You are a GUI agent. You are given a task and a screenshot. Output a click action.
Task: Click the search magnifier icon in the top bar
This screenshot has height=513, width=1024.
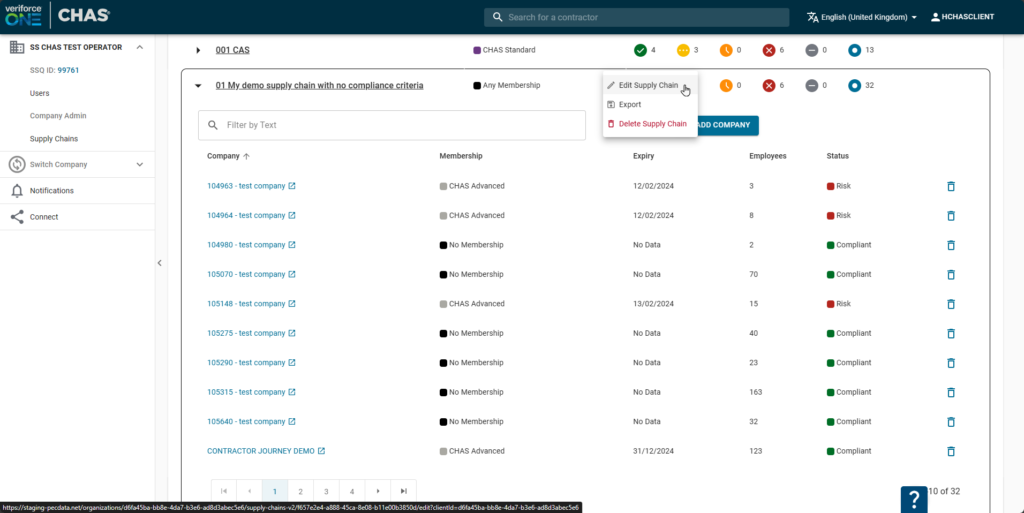498,17
